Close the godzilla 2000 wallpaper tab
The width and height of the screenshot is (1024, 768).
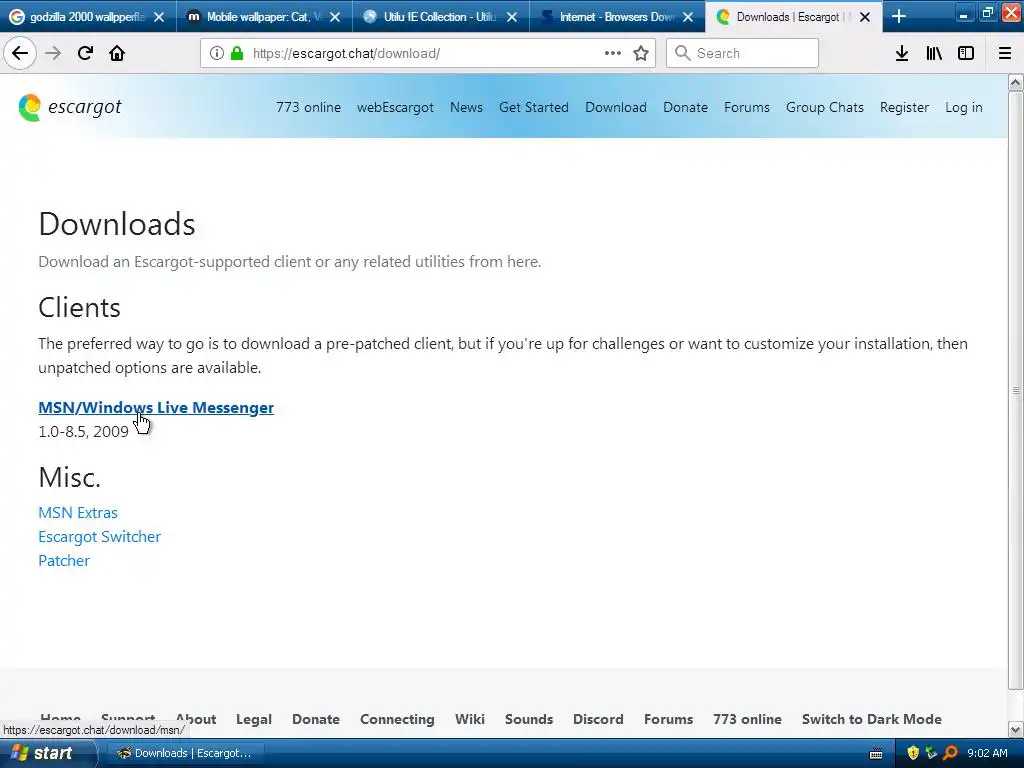(159, 17)
